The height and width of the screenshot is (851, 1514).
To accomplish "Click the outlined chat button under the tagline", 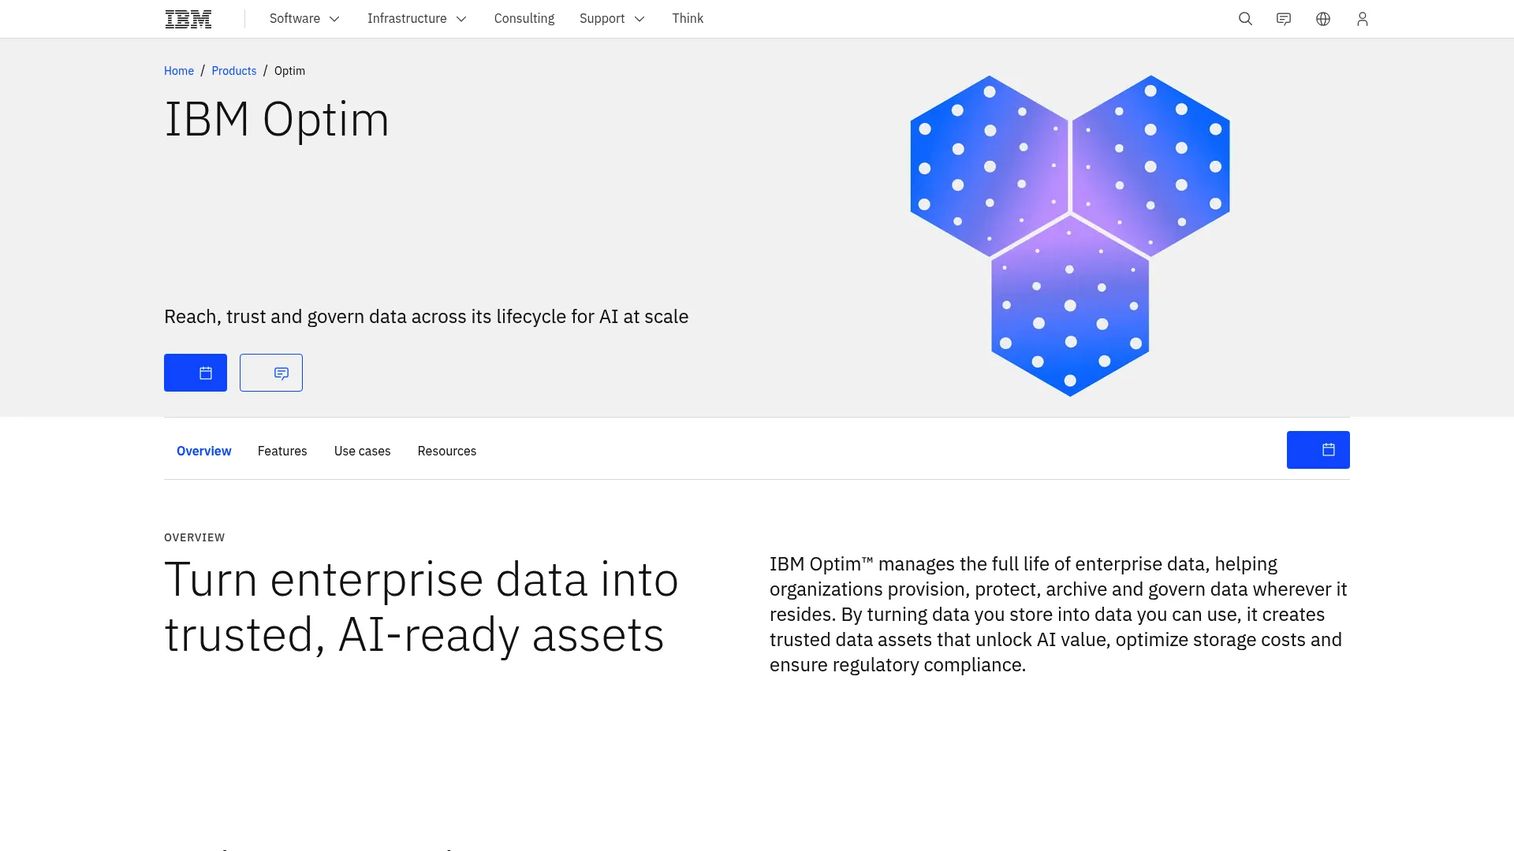I will 271,373.
